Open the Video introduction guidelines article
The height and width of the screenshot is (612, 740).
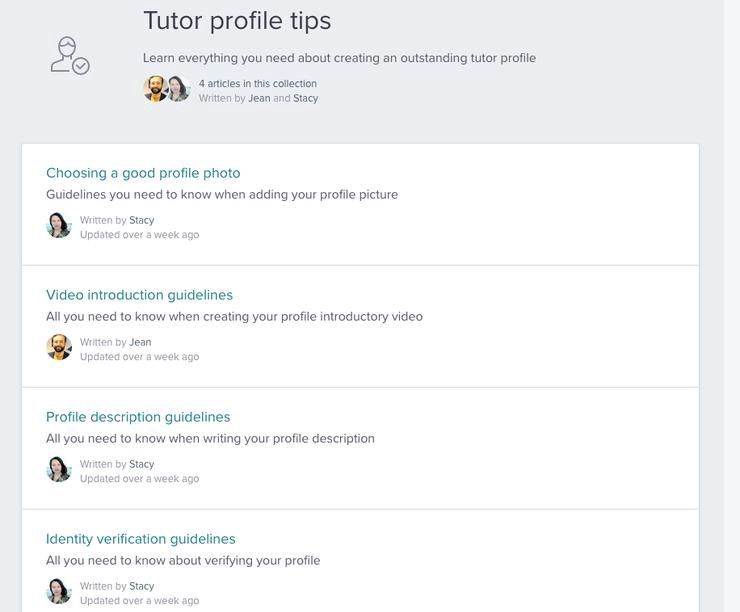tap(139, 295)
